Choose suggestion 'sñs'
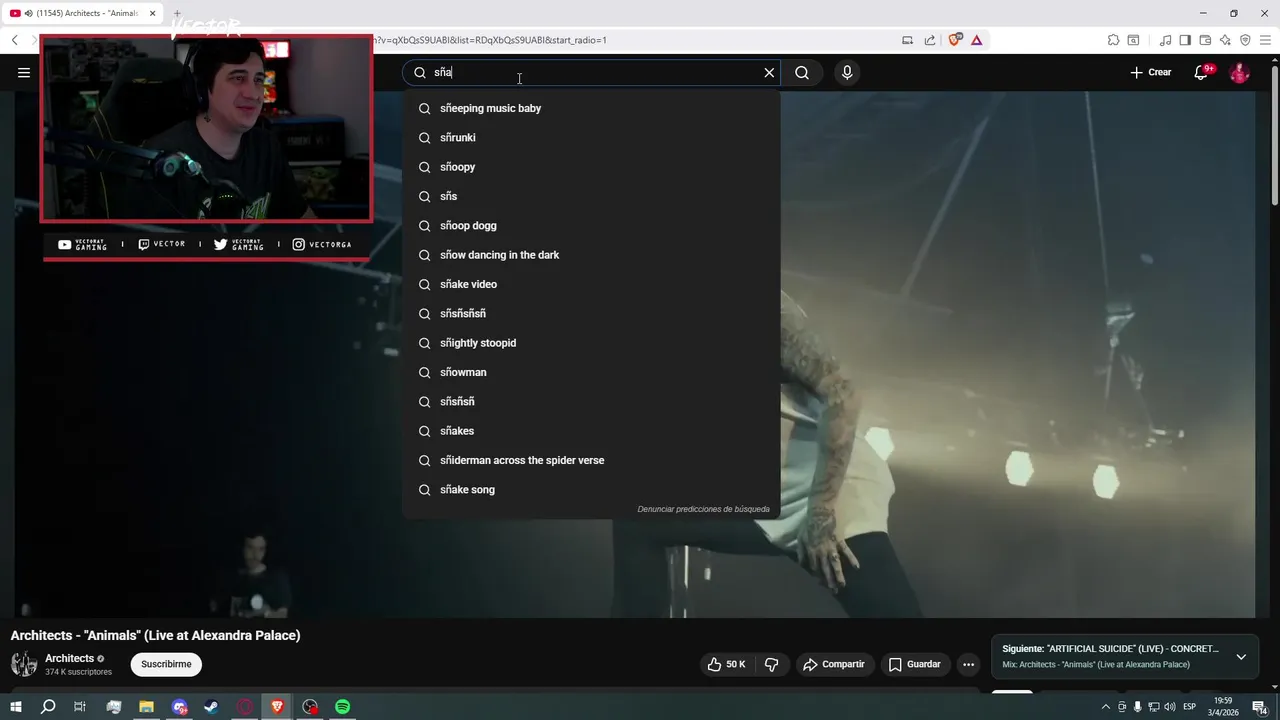Screen dimensions: 1280x720 (x=591, y=196)
